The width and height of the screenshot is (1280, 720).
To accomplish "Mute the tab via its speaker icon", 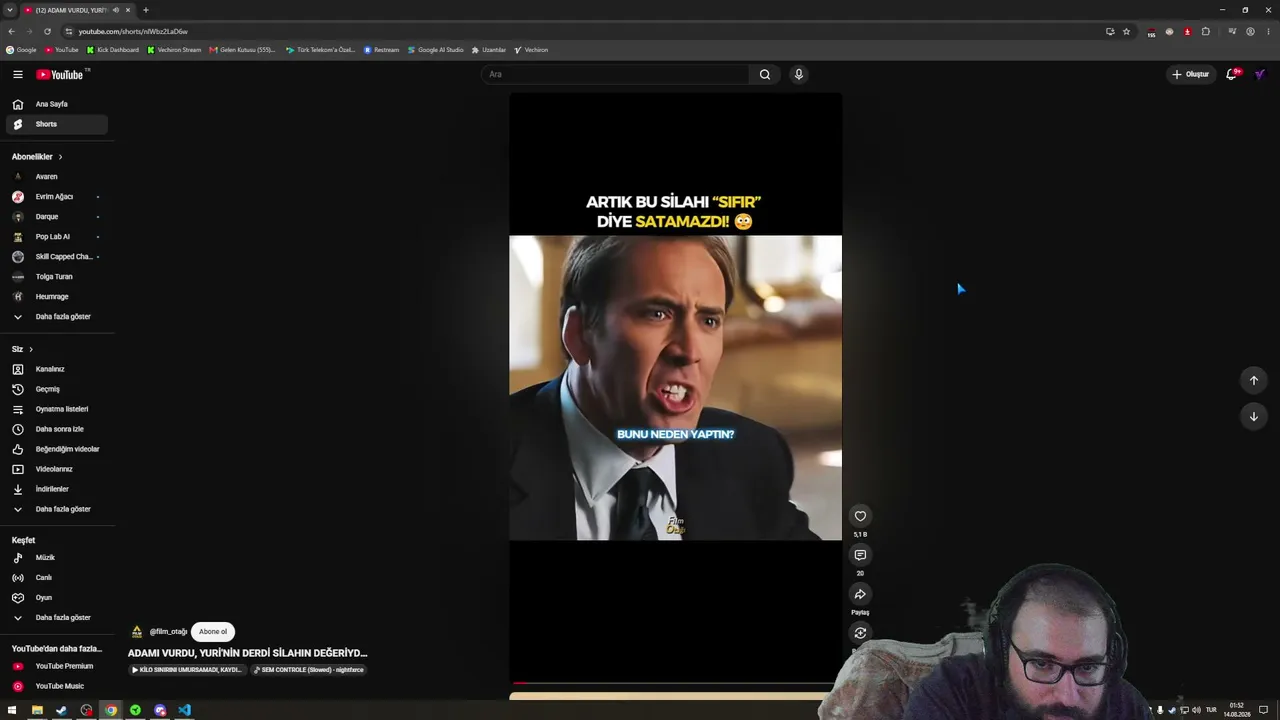I will pyautogui.click(x=115, y=10).
